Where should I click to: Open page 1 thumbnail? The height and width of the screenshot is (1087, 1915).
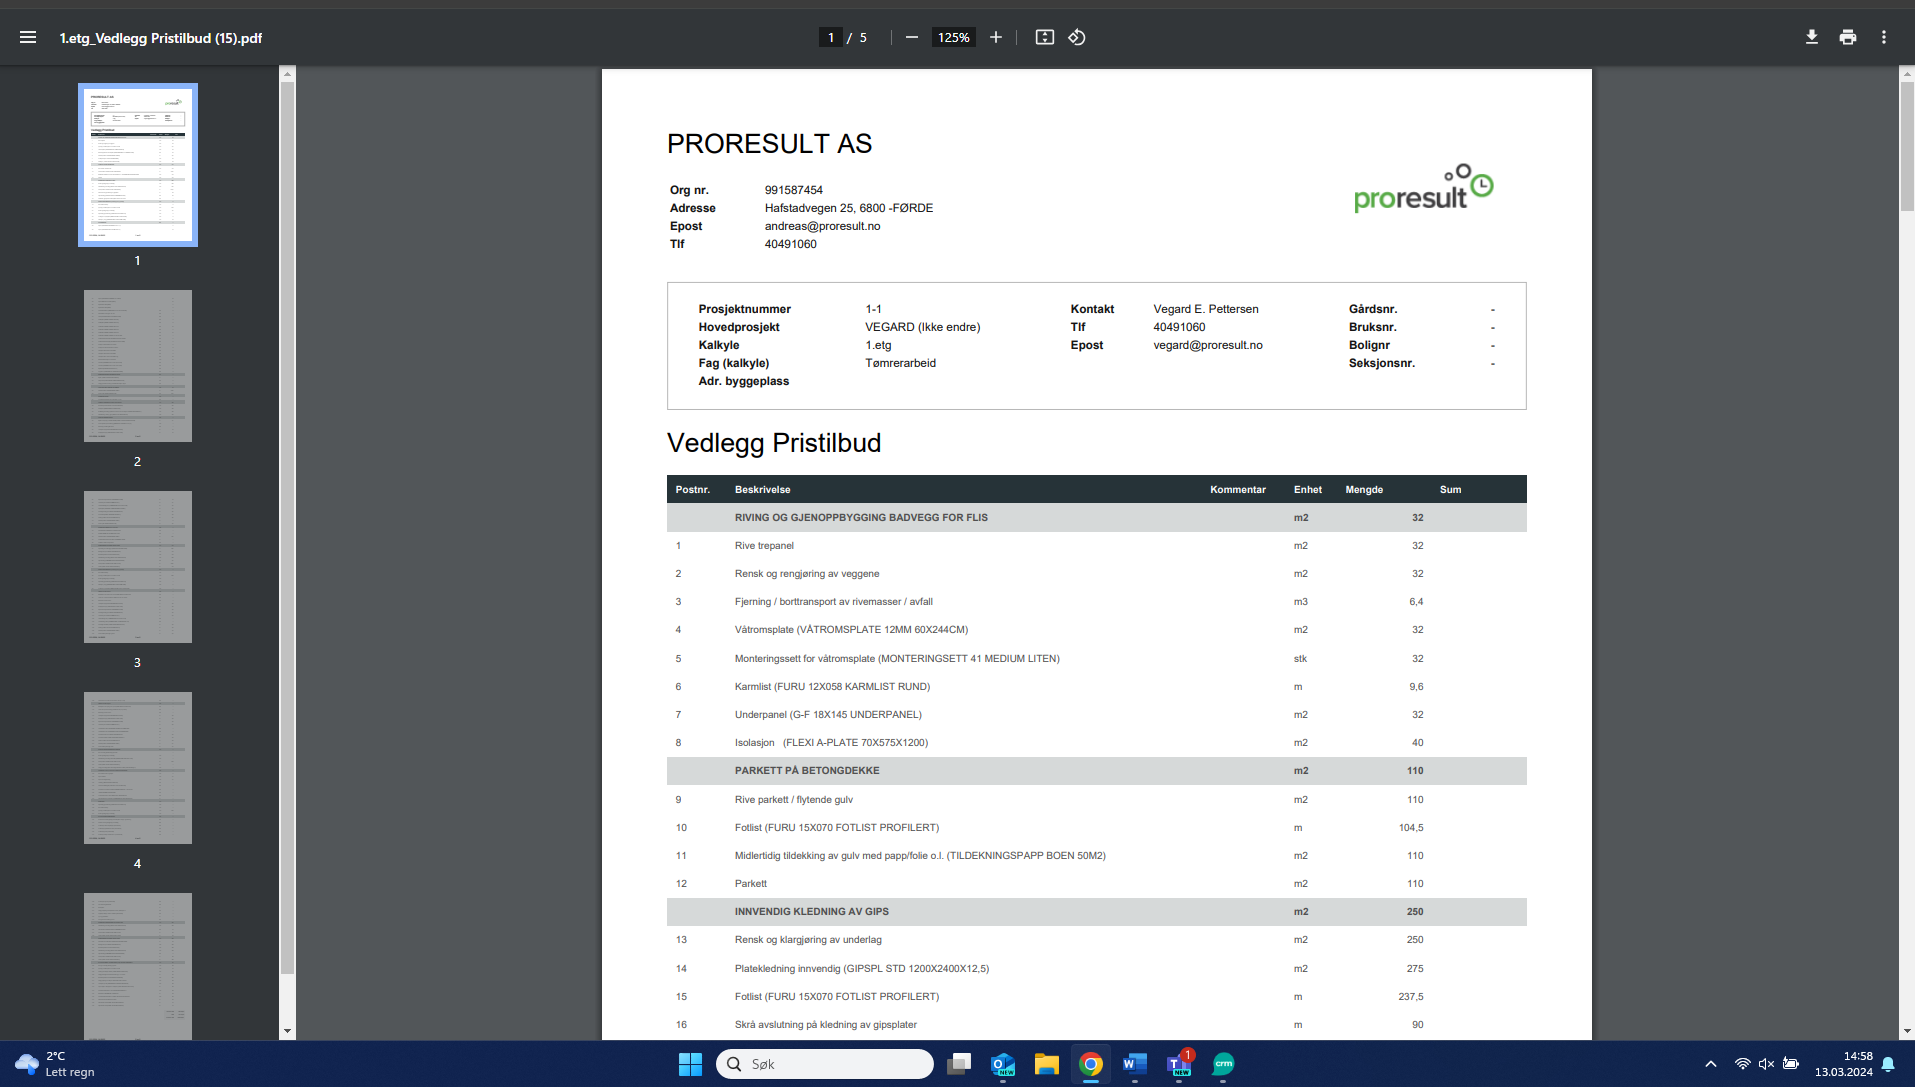[138, 165]
